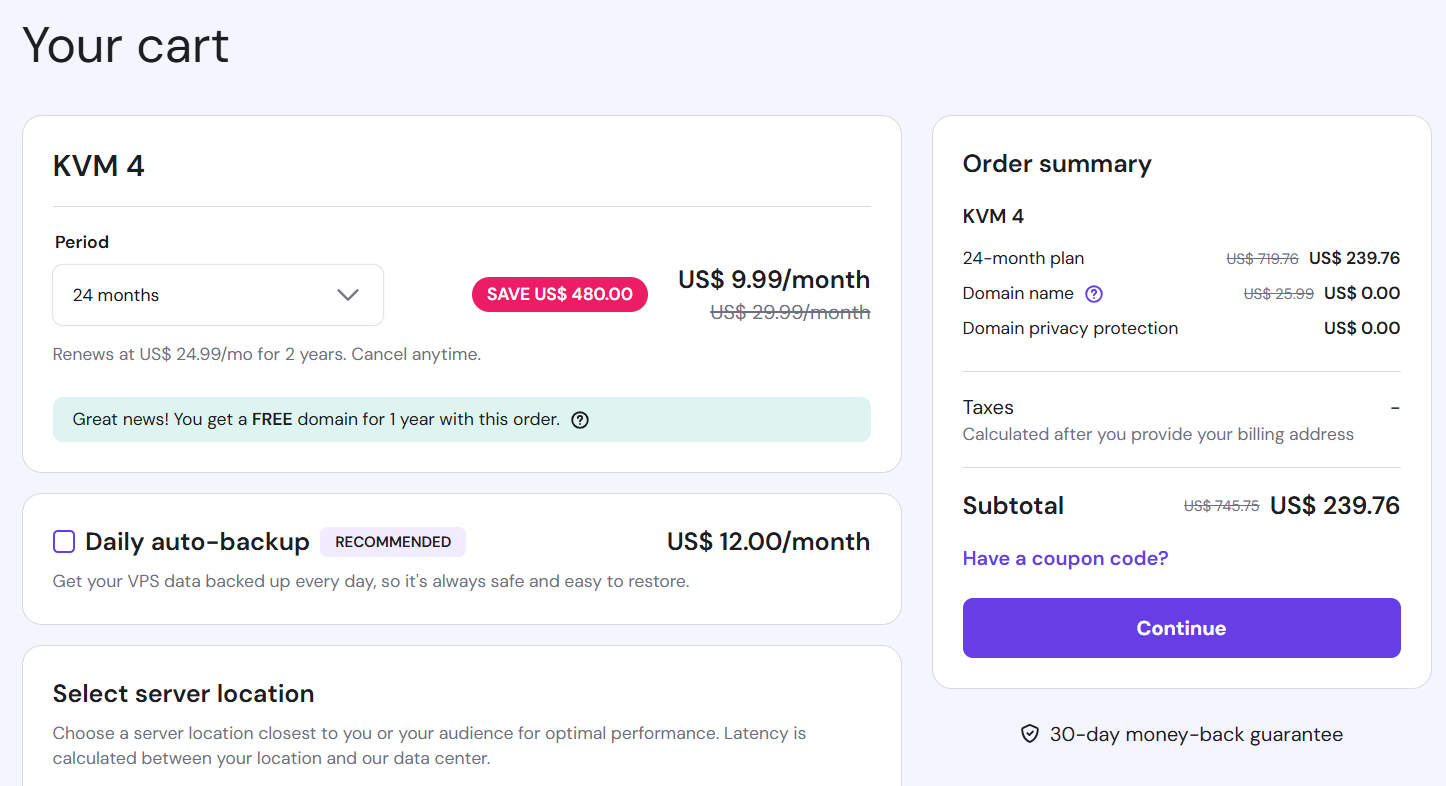Click the Select server location heading
The width and height of the screenshot is (1446, 786).
[x=183, y=694]
